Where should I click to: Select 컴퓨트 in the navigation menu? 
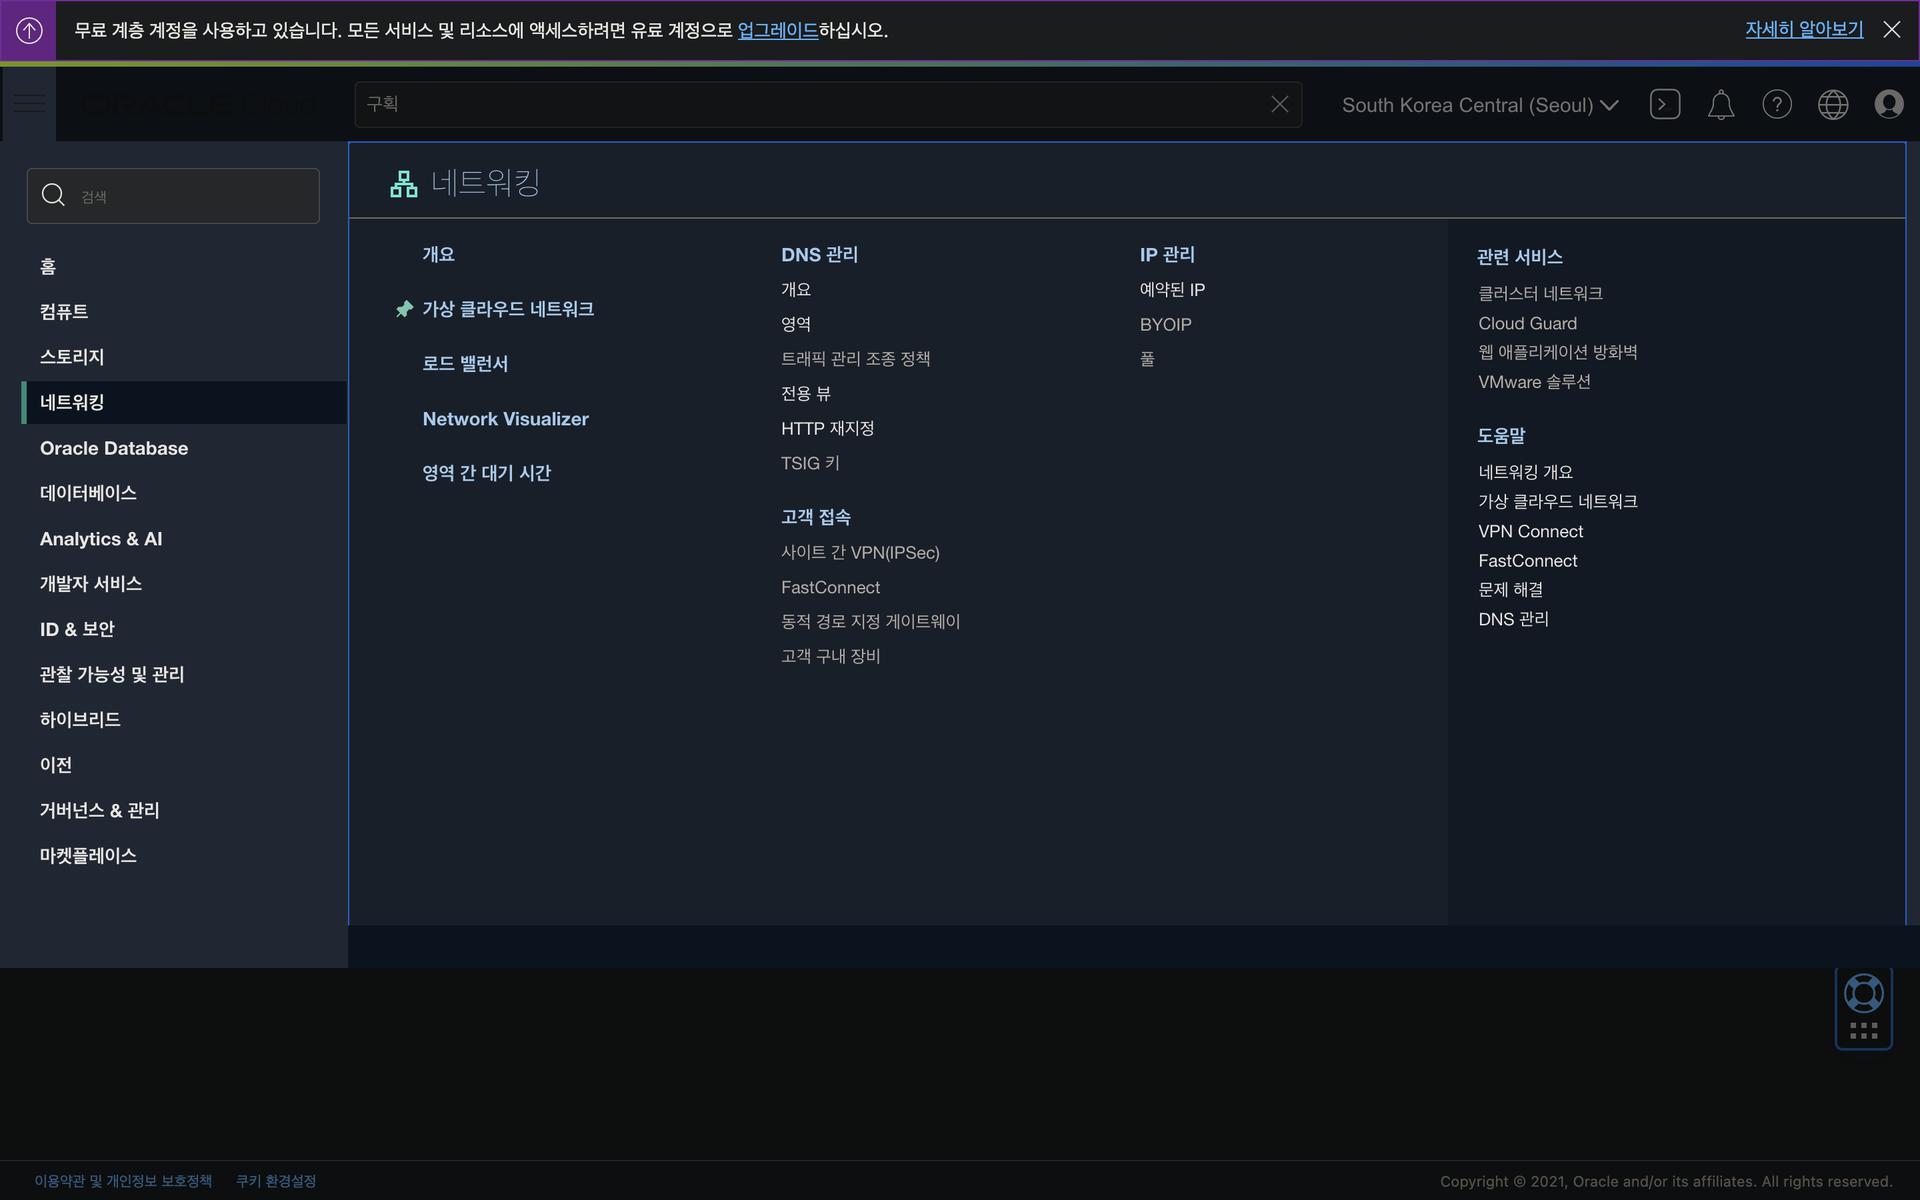pyautogui.click(x=64, y=312)
